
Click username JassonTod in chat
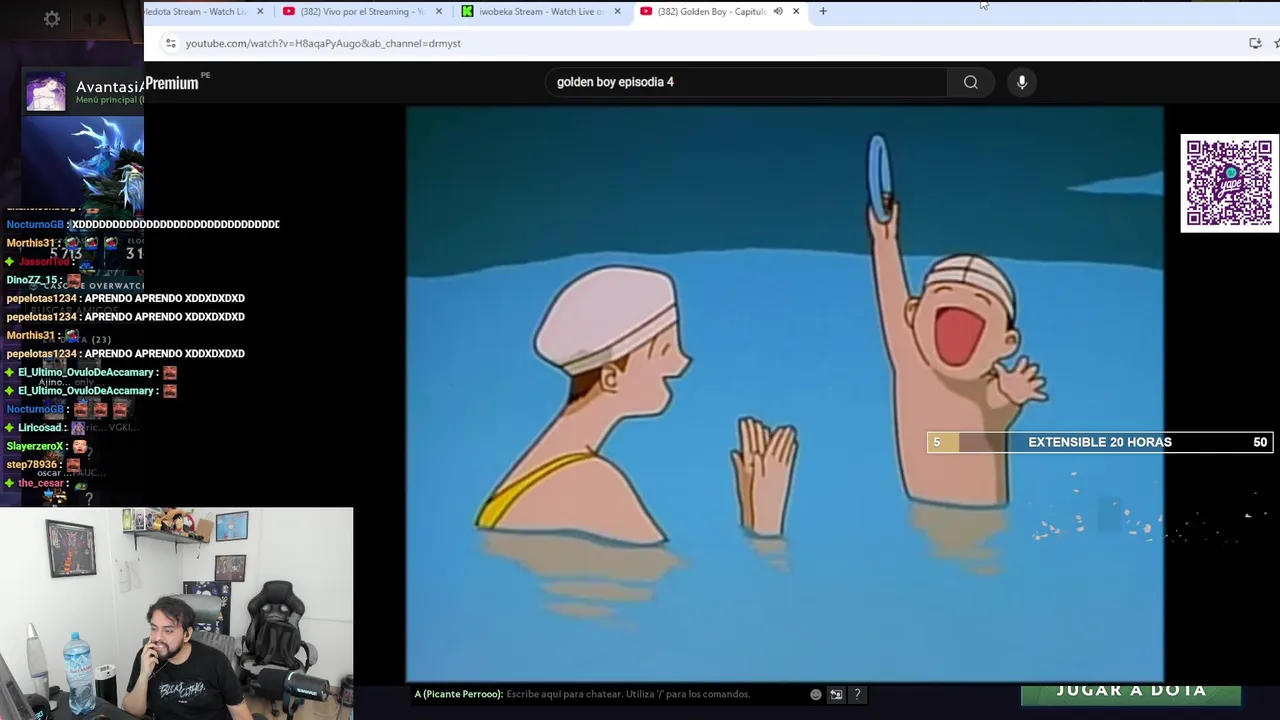(44, 262)
